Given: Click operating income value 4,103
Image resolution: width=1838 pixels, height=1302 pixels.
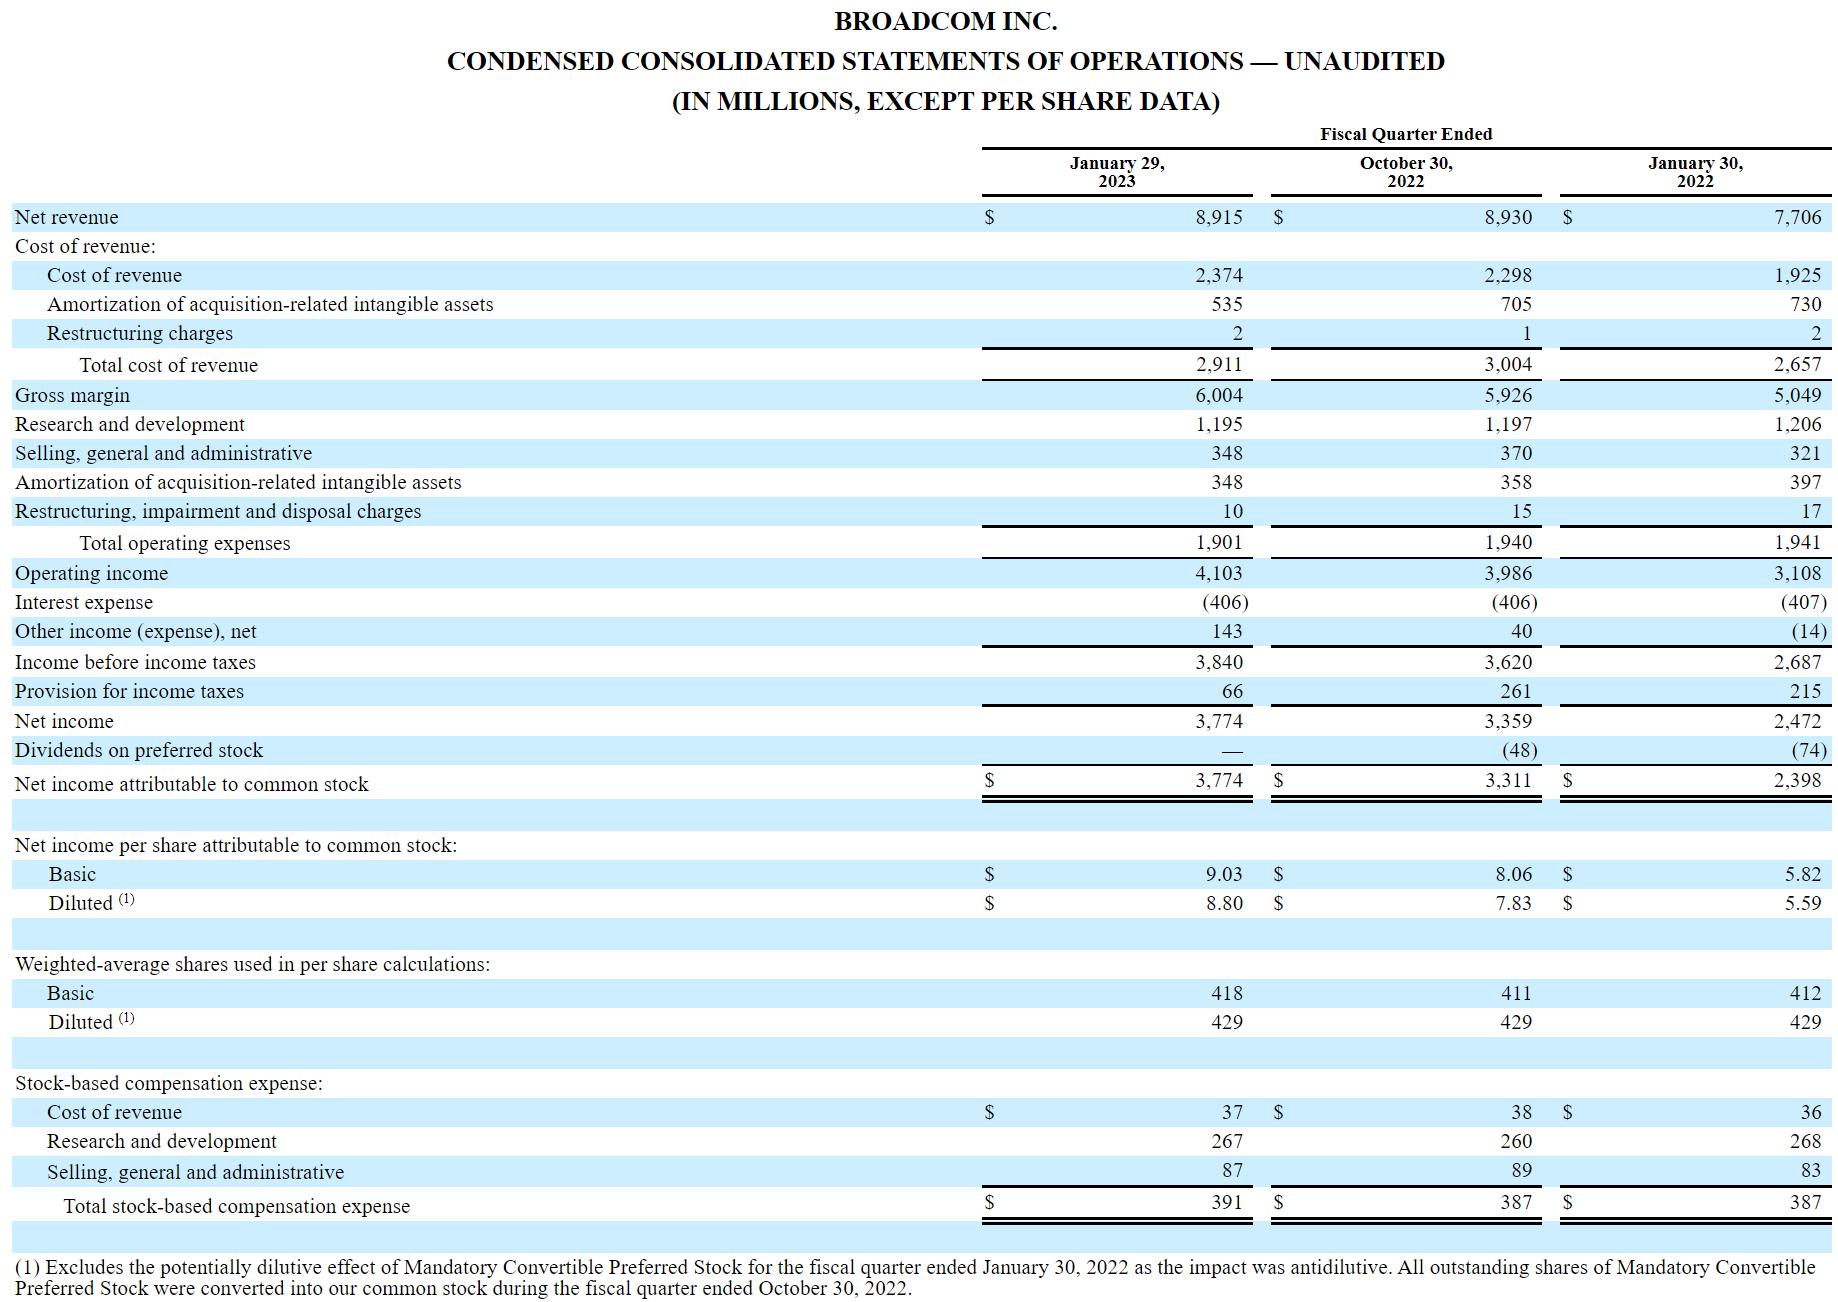Looking at the screenshot, I should pyautogui.click(x=1218, y=573).
